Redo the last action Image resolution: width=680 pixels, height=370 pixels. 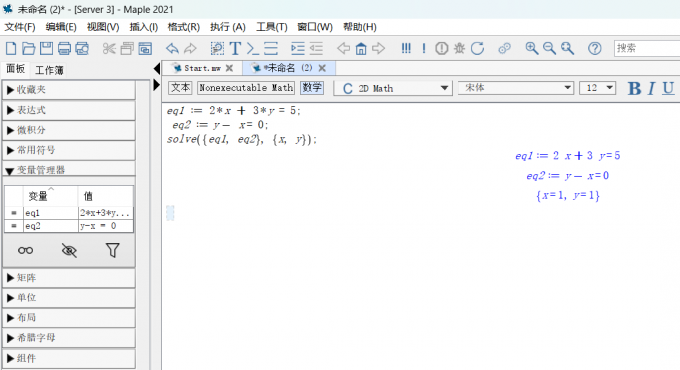click(190, 48)
